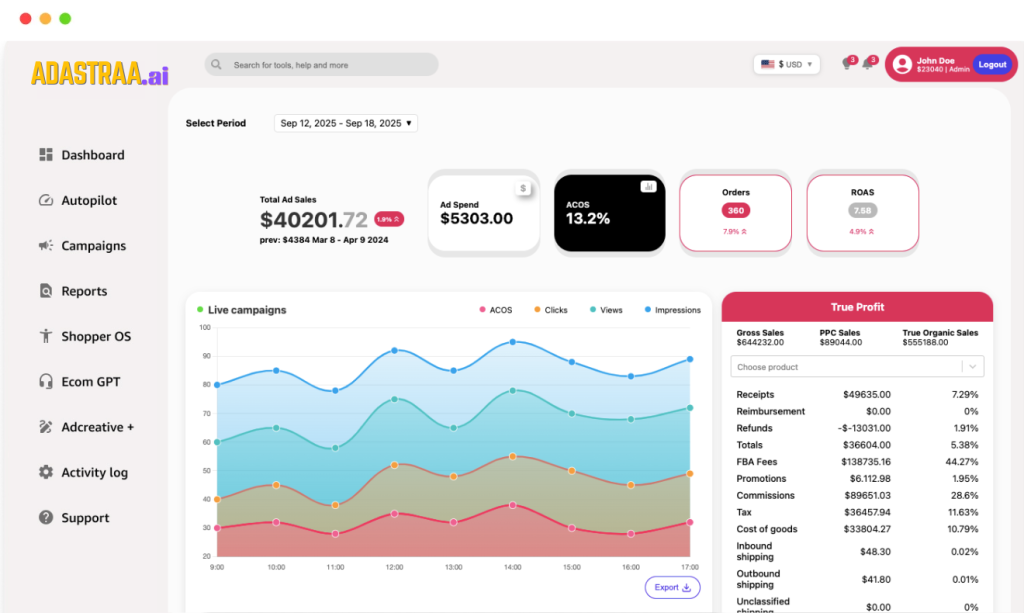Open the USD currency selector
The height and width of the screenshot is (613, 1024).
(x=787, y=63)
